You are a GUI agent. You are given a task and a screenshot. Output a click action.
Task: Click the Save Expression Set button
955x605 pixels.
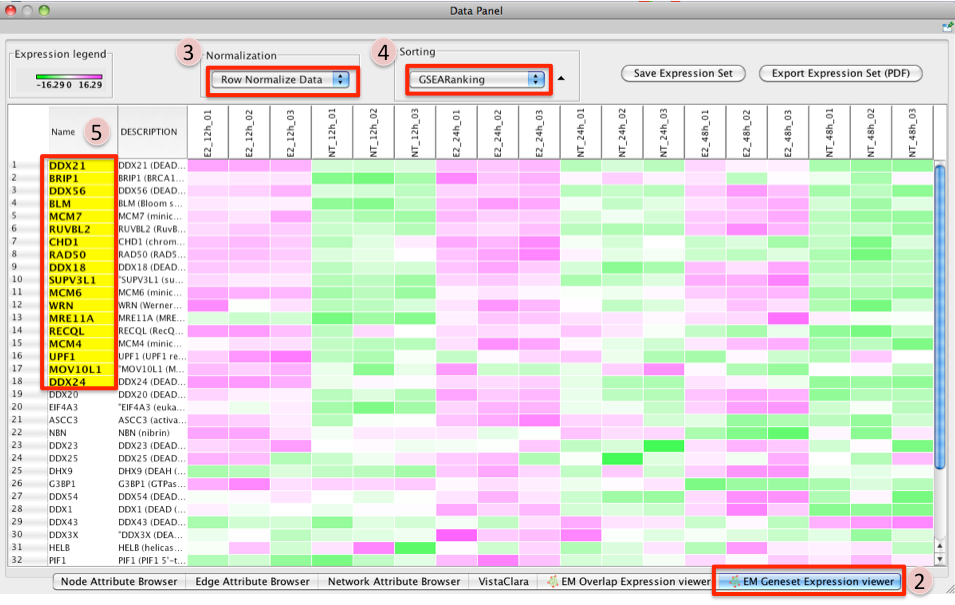683,73
